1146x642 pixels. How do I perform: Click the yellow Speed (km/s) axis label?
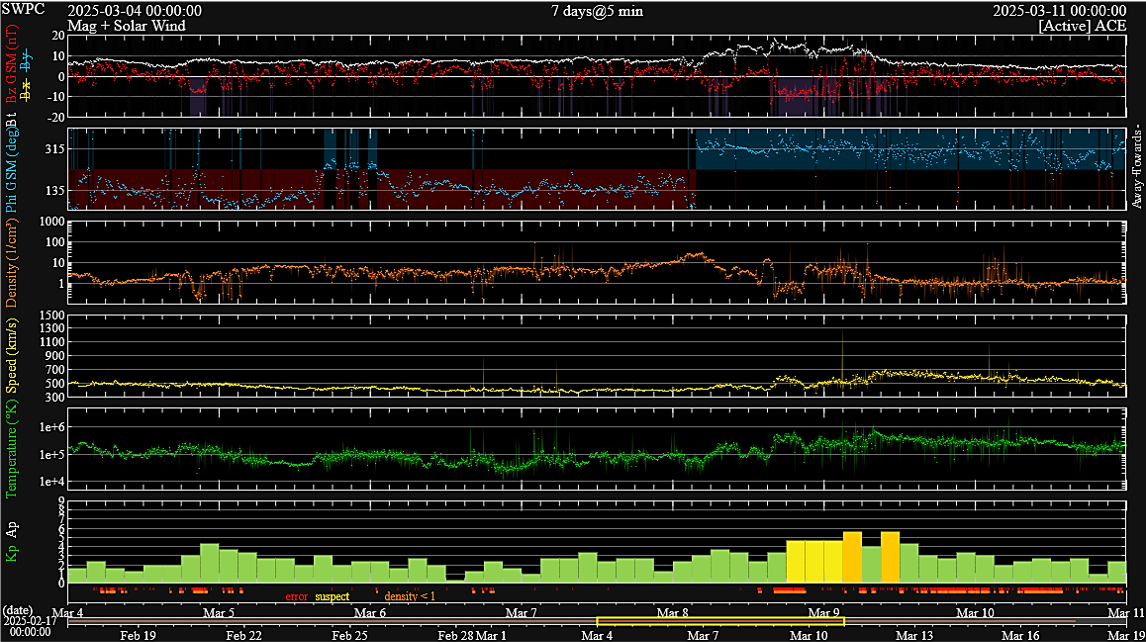[12, 356]
